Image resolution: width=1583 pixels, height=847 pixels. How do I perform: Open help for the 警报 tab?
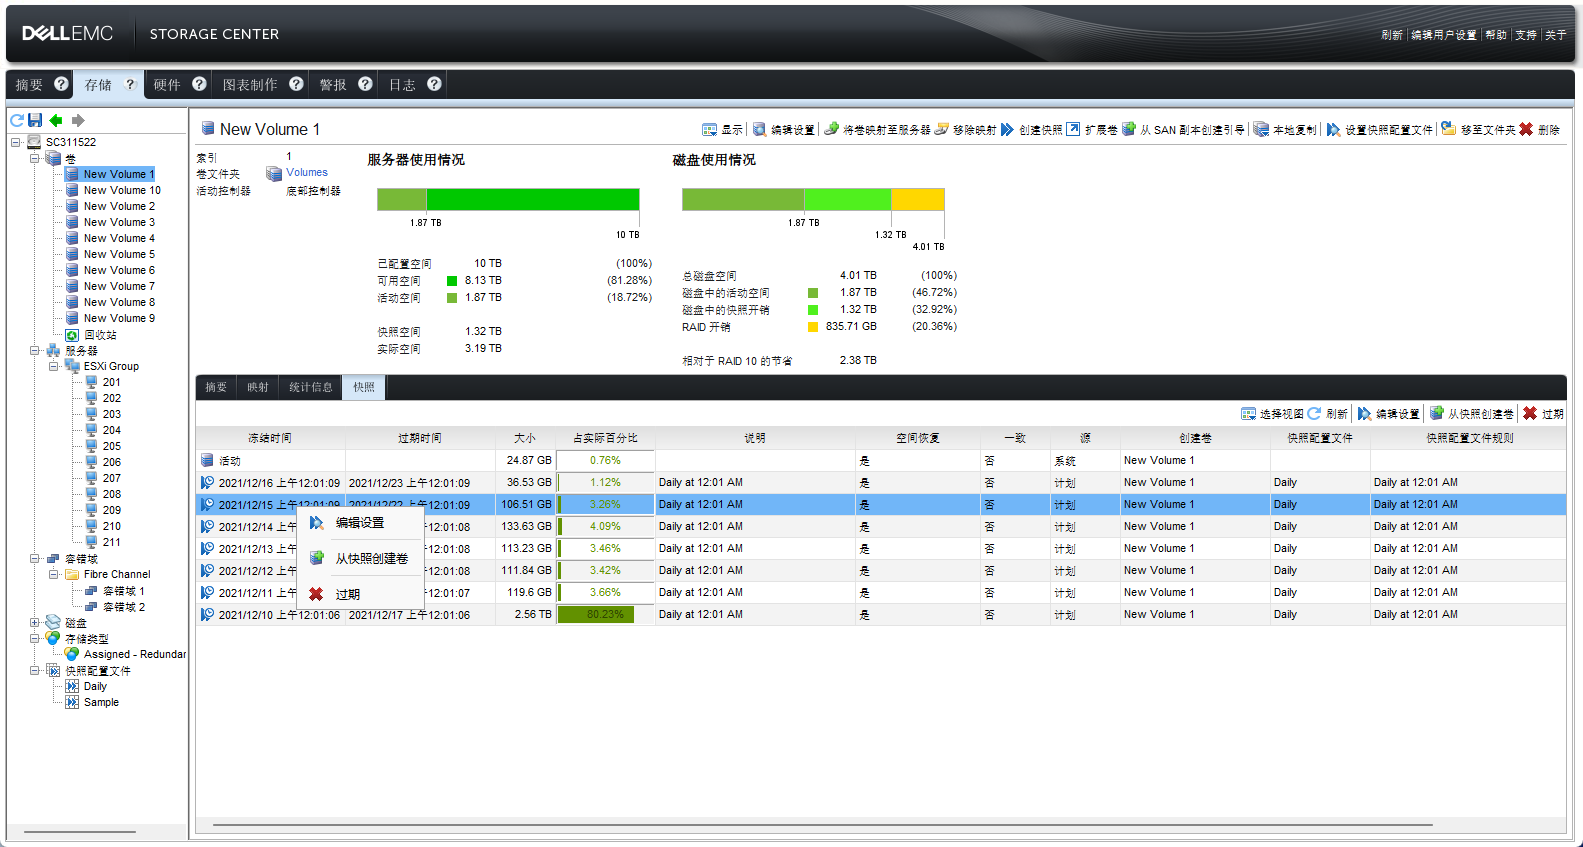click(365, 84)
